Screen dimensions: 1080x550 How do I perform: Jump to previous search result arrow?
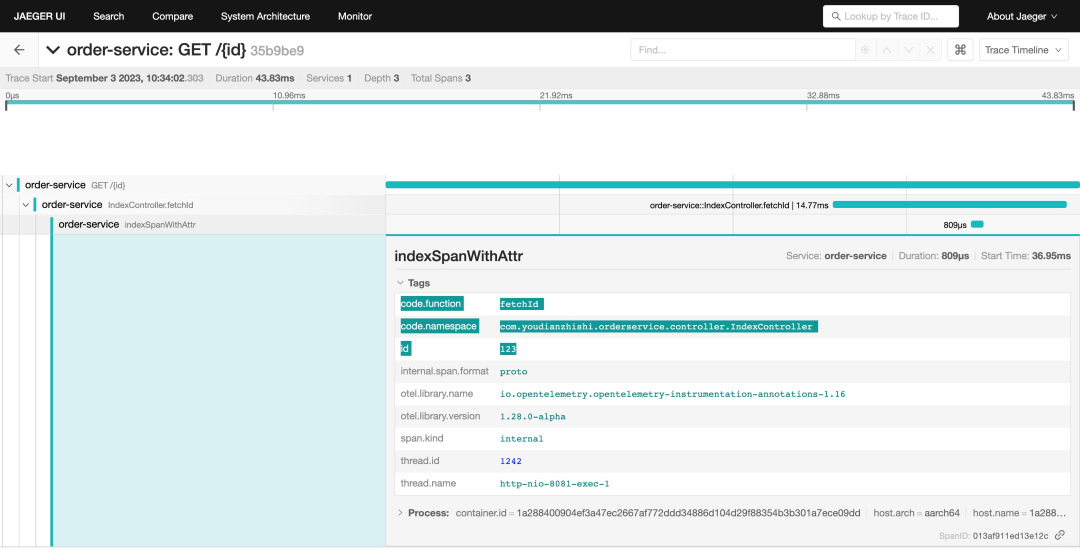[x=887, y=50]
